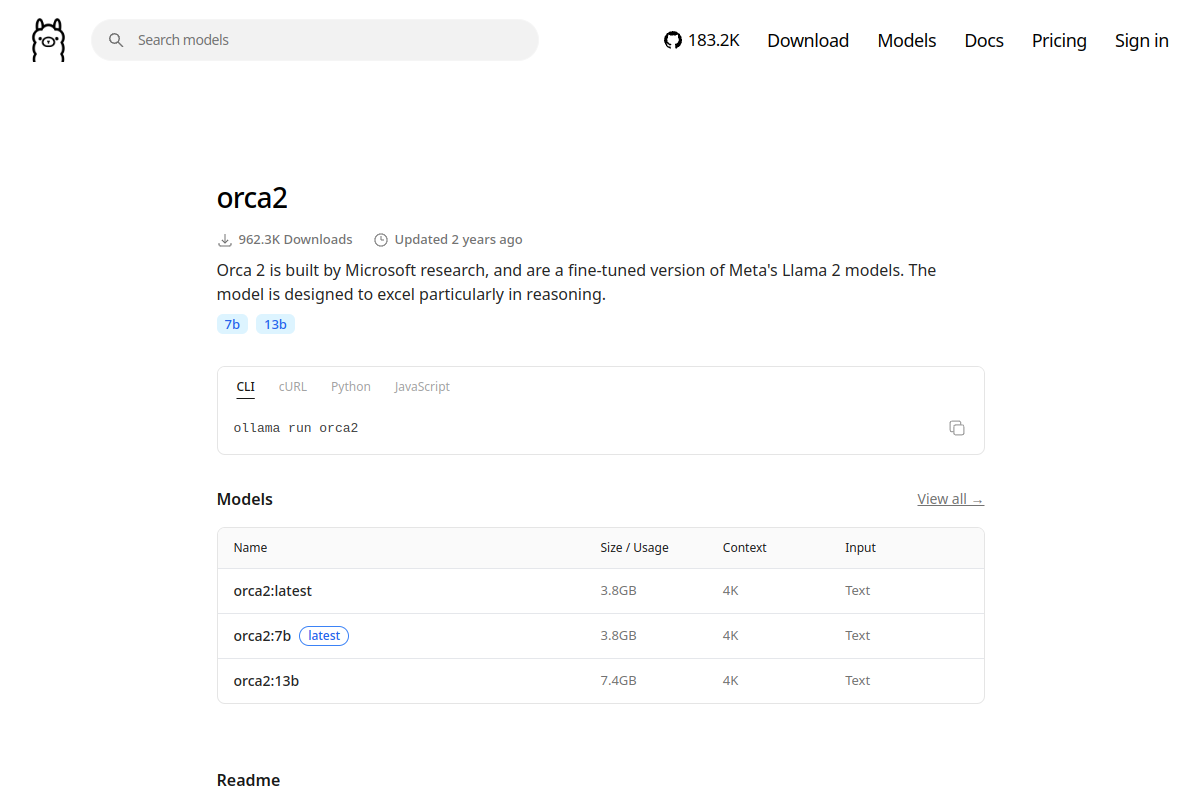The image size is (1200, 800).
Task: Open the orca2:7b model row
Action: pyautogui.click(x=601, y=636)
